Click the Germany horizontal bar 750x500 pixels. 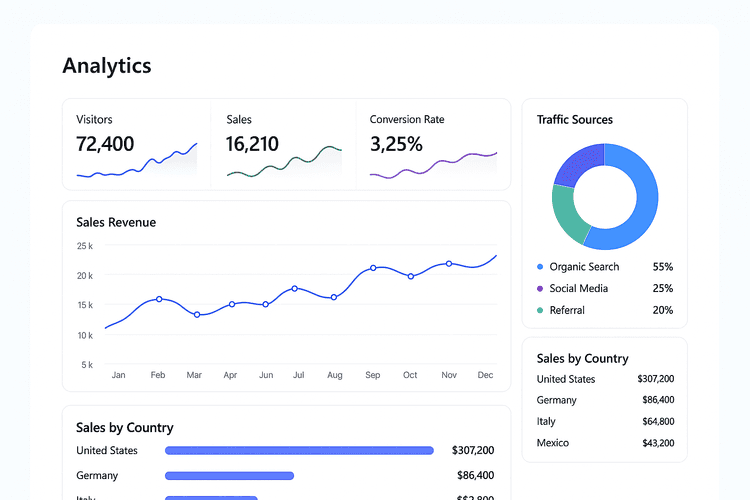click(229, 476)
